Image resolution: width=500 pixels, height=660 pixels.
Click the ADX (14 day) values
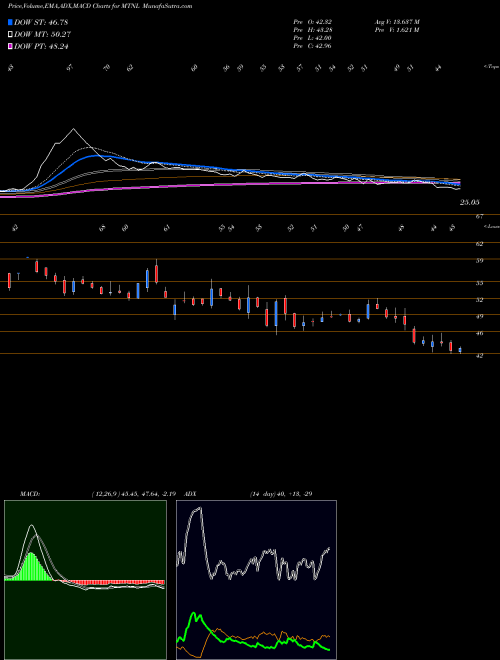[281, 494]
